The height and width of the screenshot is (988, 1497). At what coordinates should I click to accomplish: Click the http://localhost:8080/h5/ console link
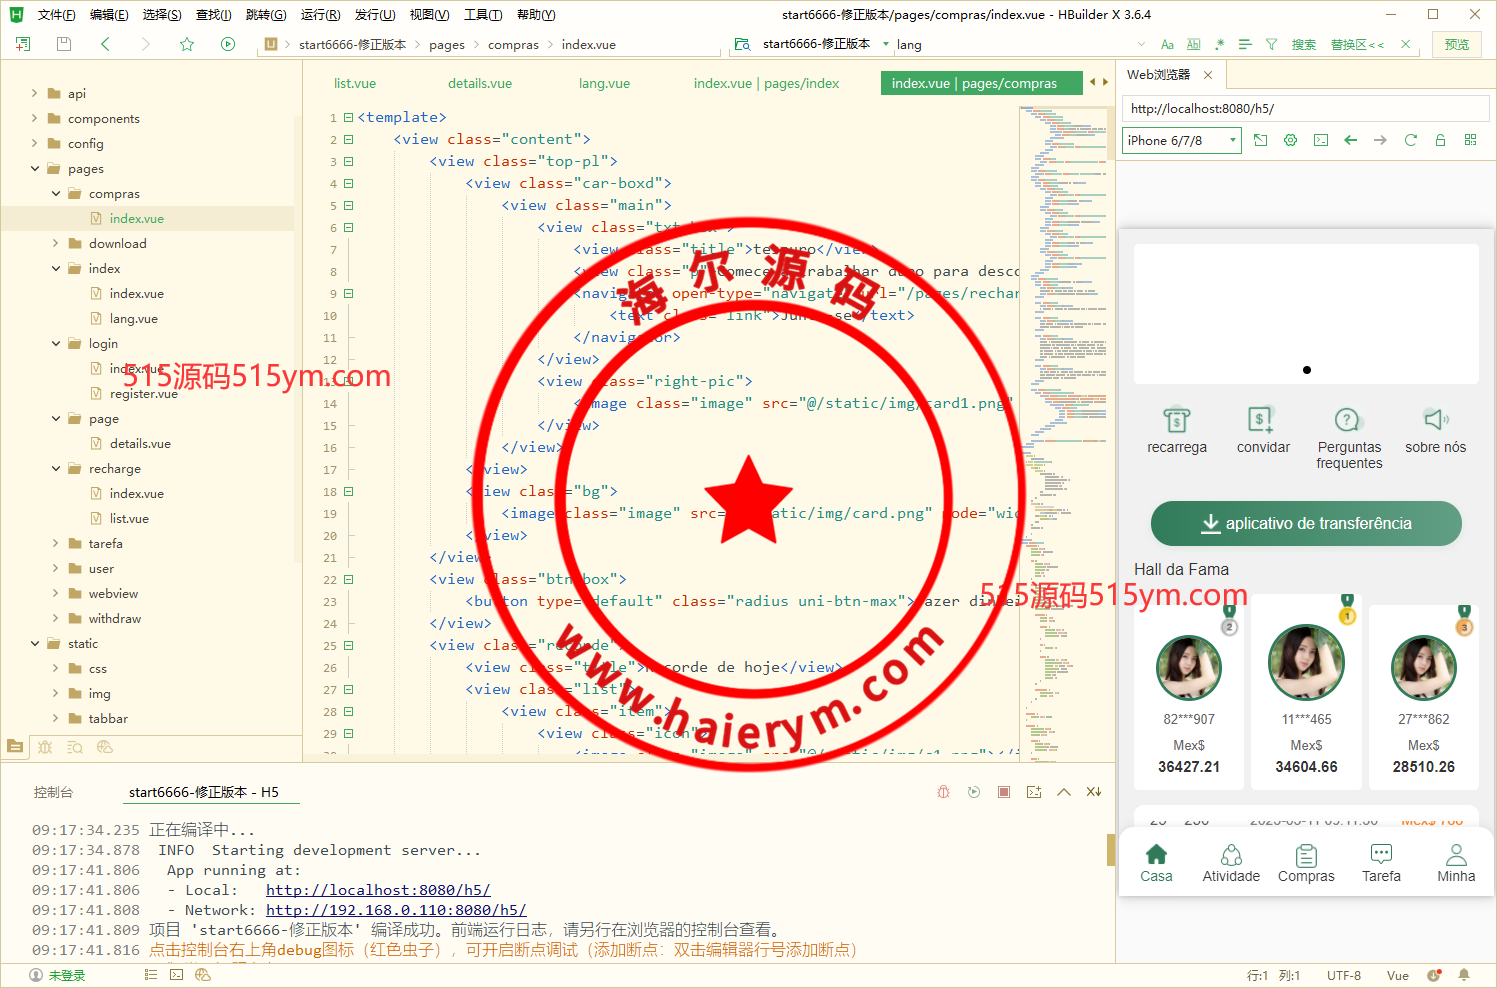click(378, 889)
